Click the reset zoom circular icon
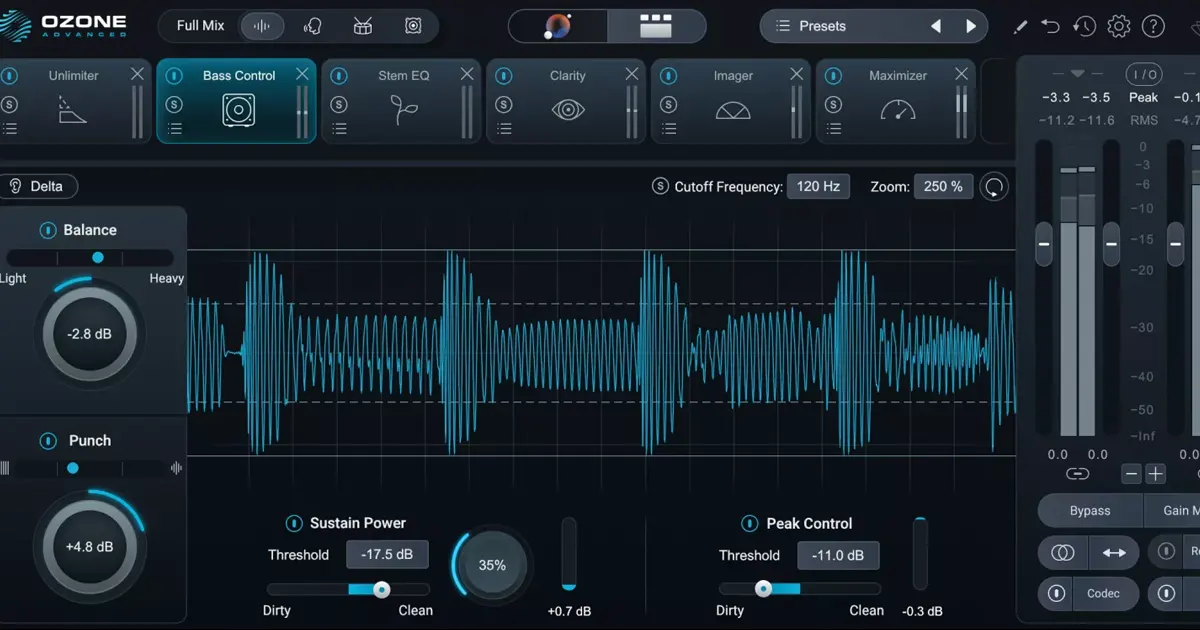Viewport: 1200px width, 630px height. pyautogui.click(x=994, y=186)
